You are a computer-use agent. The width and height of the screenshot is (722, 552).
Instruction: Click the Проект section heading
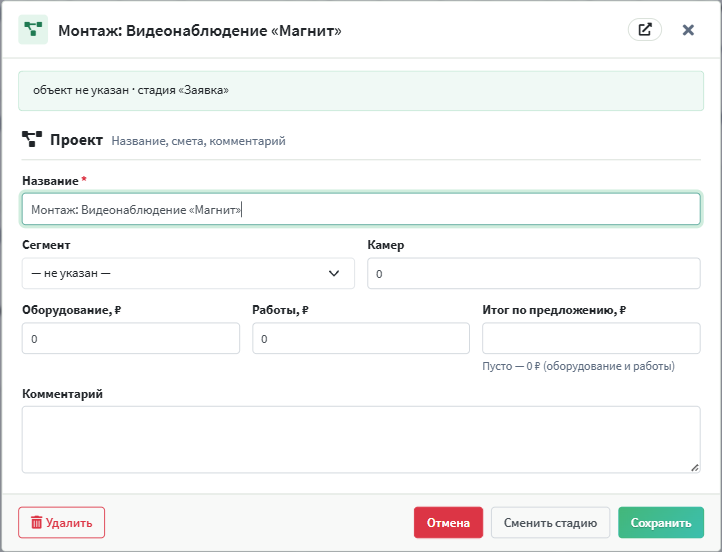[x=76, y=139]
